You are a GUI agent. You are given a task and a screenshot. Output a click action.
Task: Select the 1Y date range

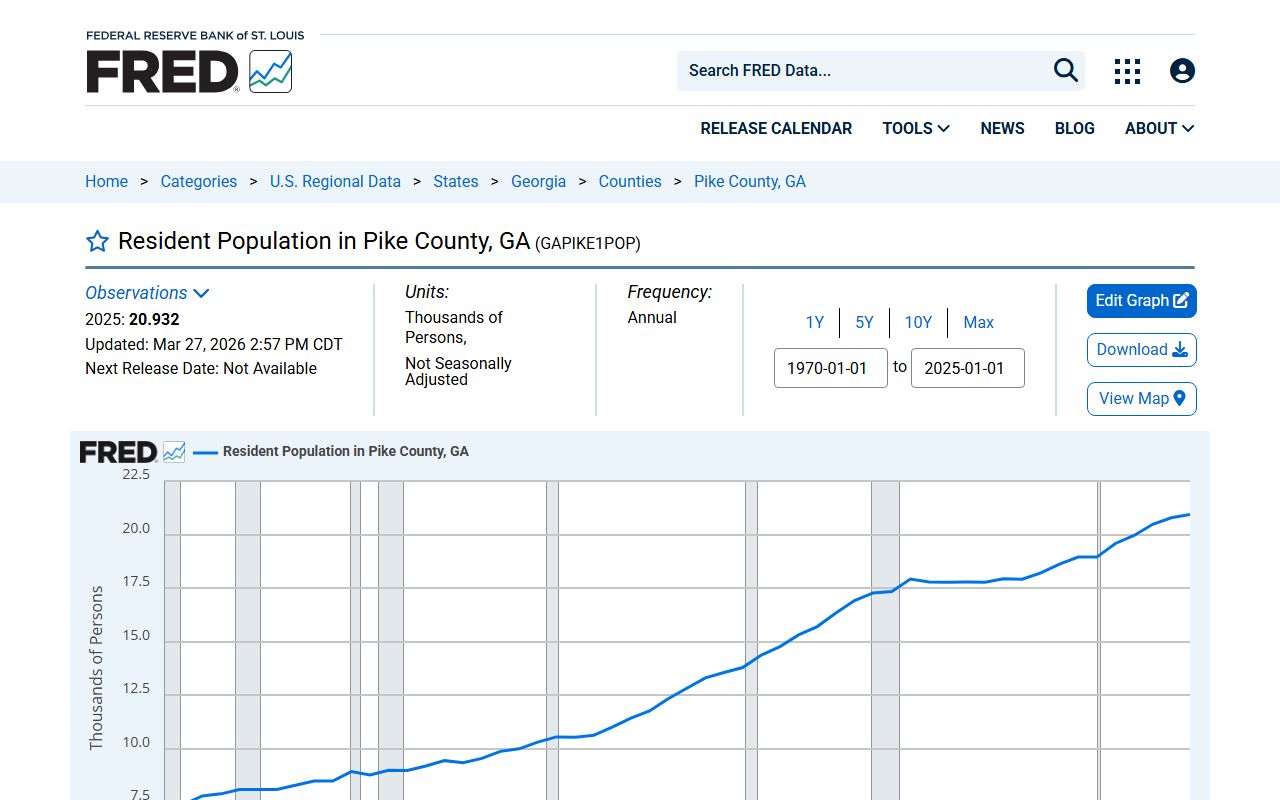pyautogui.click(x=815, y=322)
